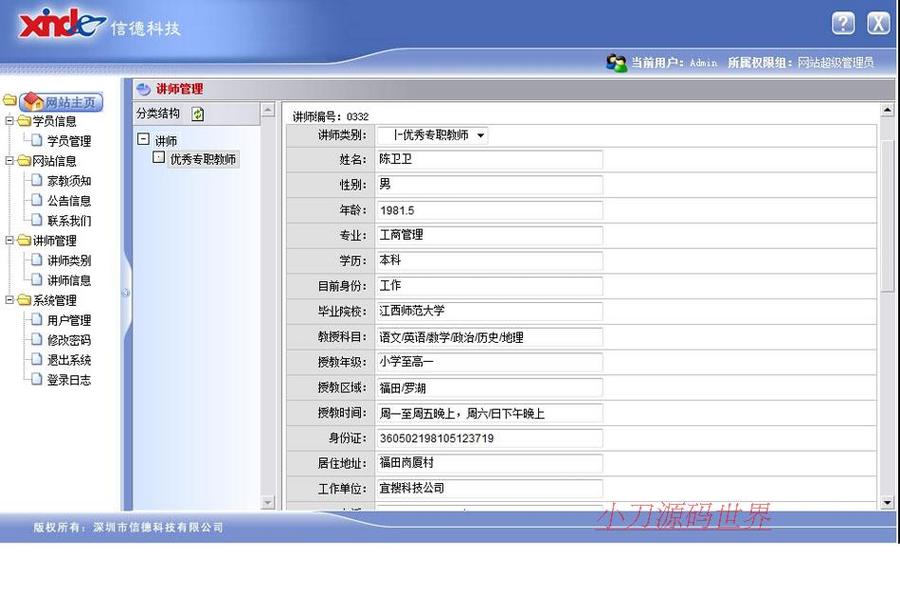Click the folder icon beside 系统管理
The image size is (900, 591).
point(22,300)
